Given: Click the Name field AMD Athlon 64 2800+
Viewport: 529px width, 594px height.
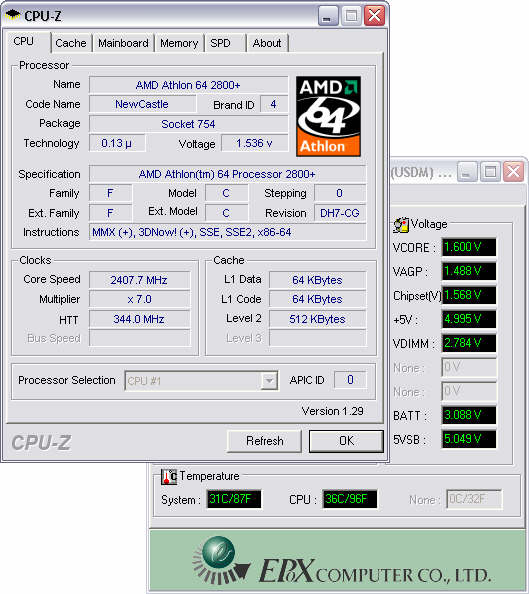Looking at the screenshot, I should [188, 85].
